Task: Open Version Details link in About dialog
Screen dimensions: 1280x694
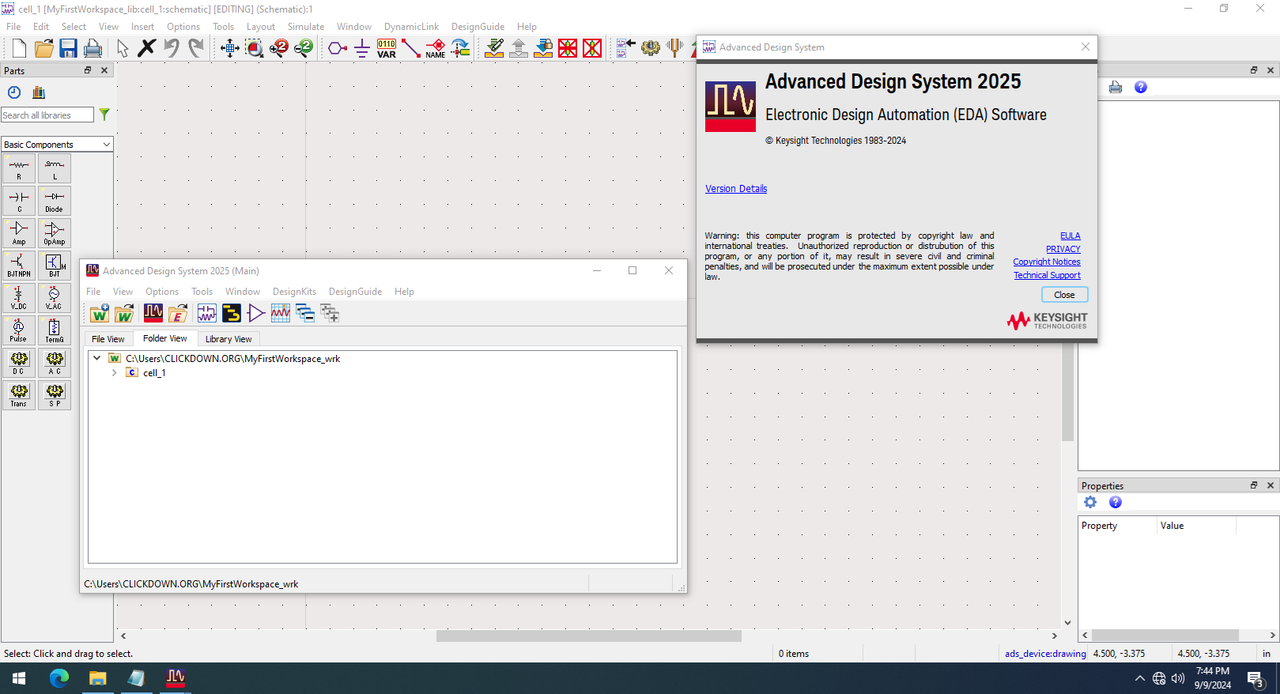Action: pyautogui.click(x=736, y=188)
